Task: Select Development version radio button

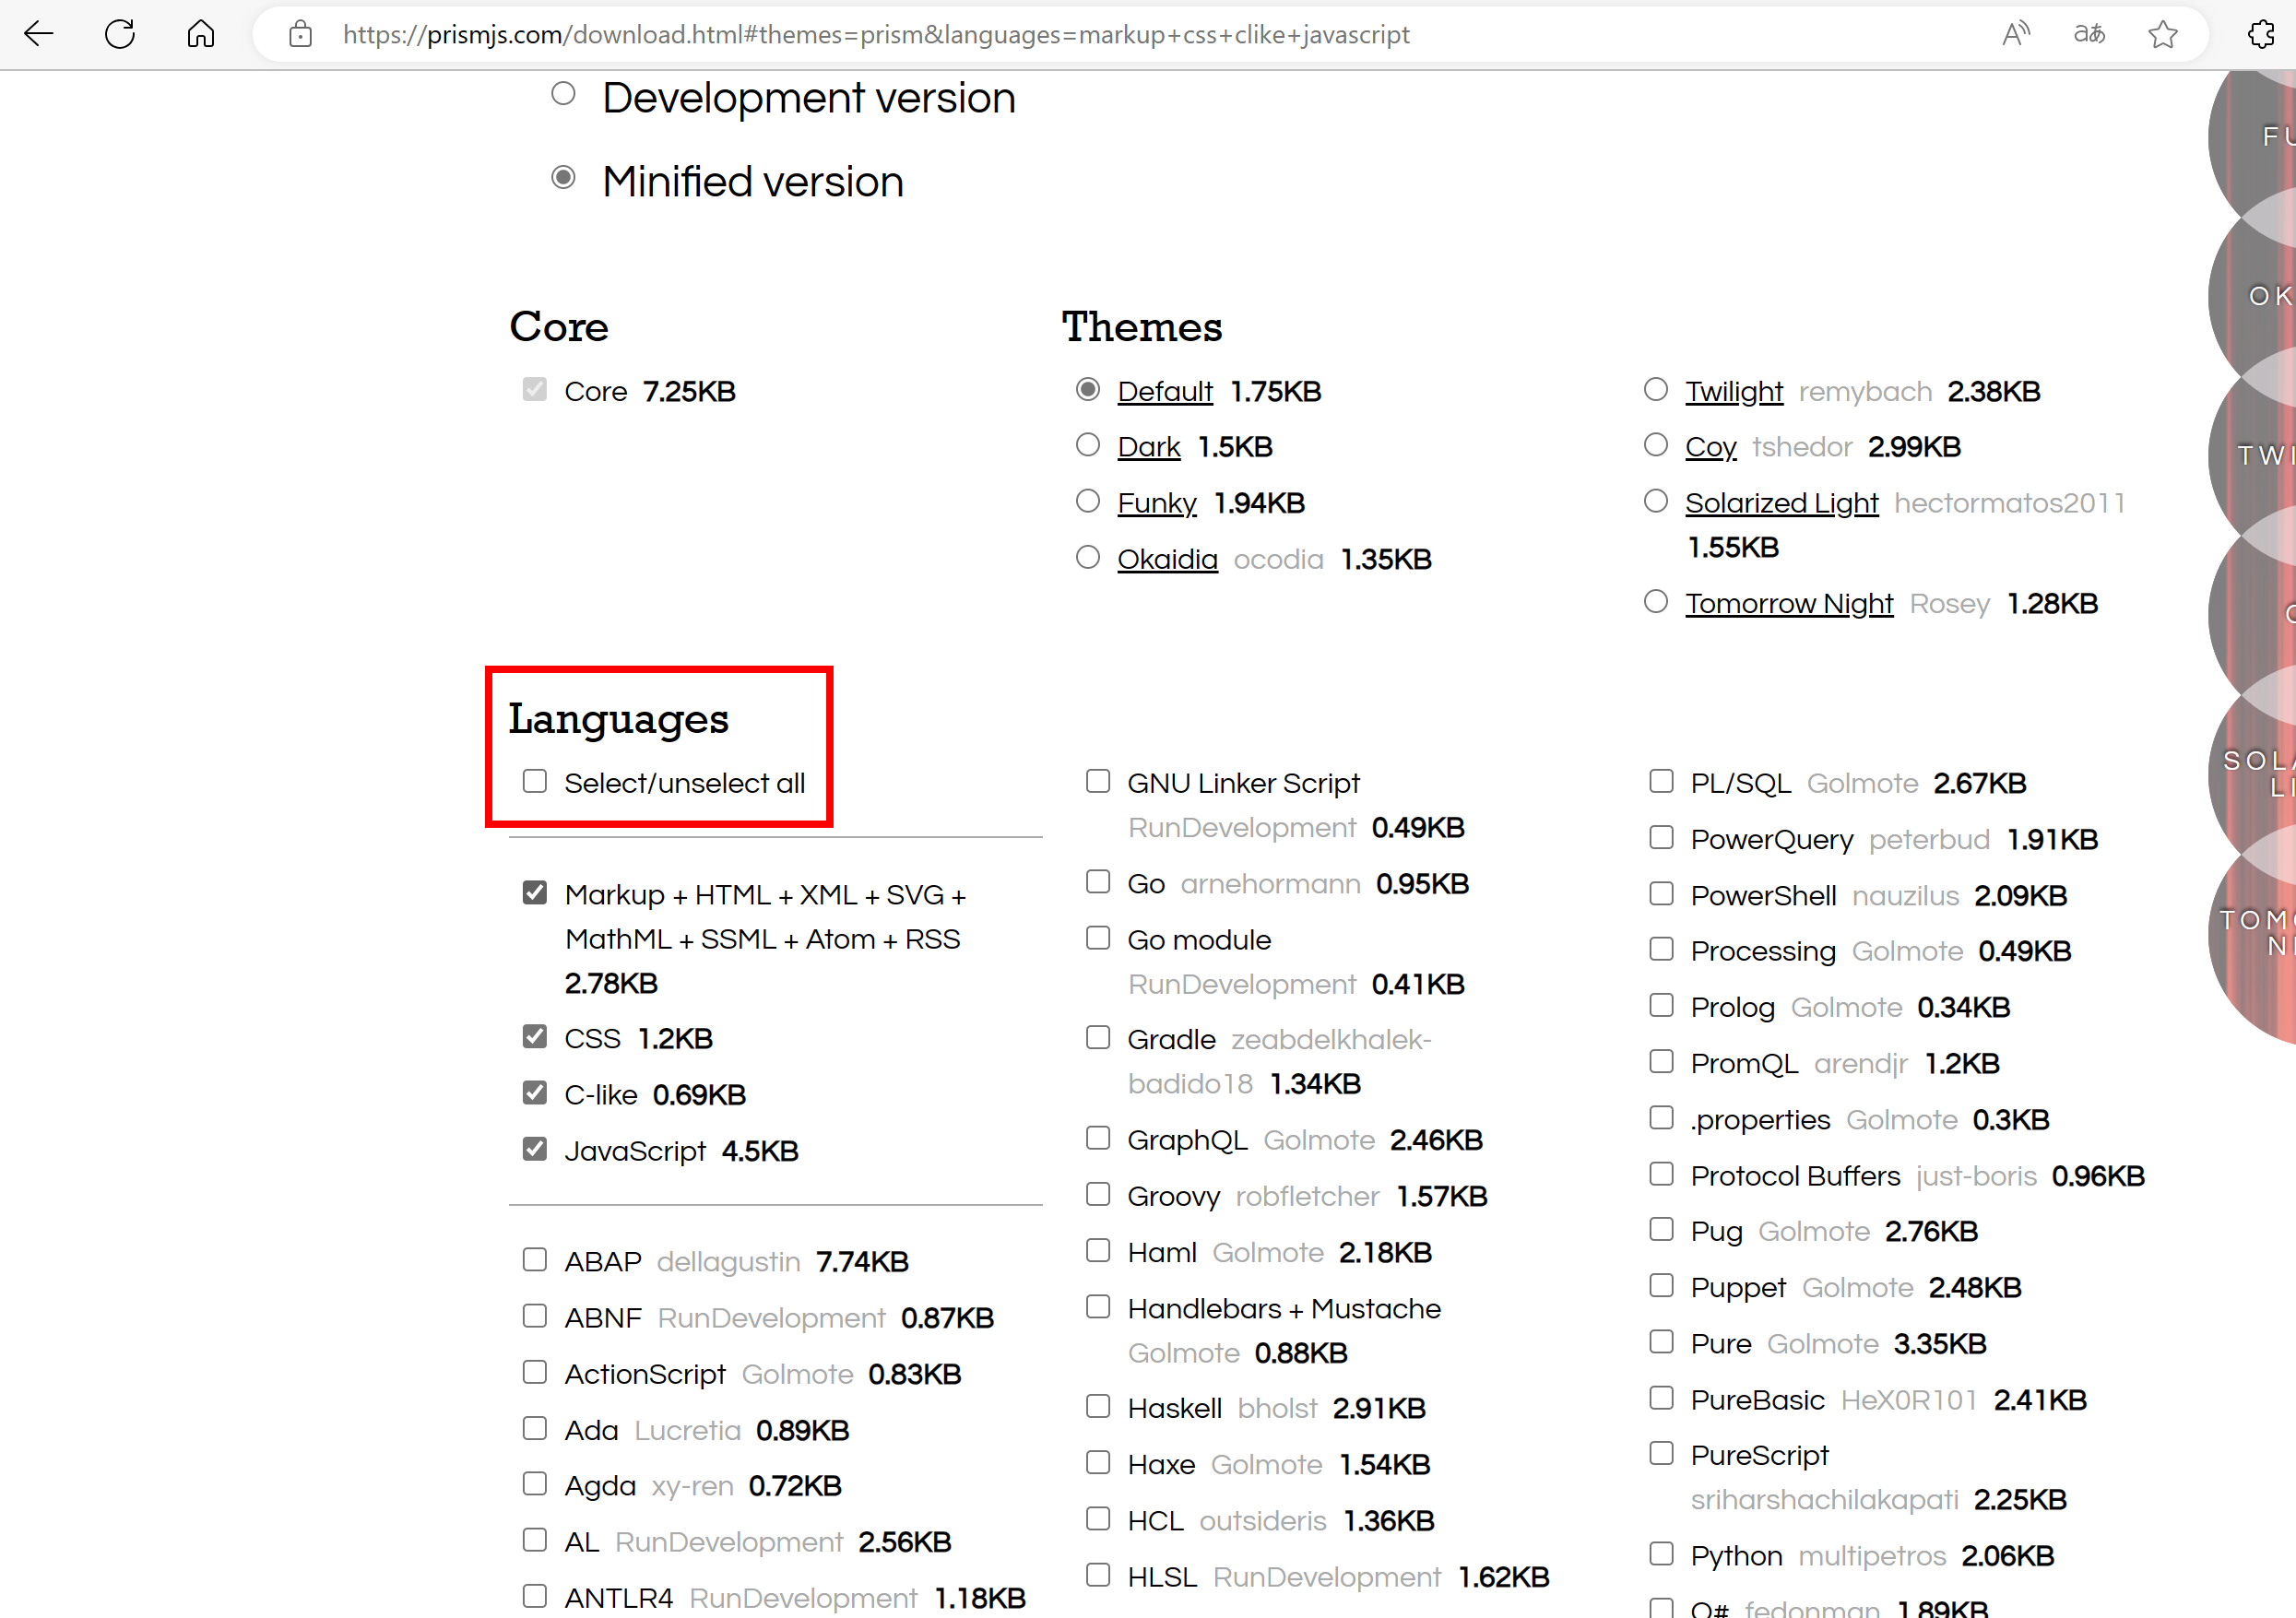Action: click(x=563, y=94)
